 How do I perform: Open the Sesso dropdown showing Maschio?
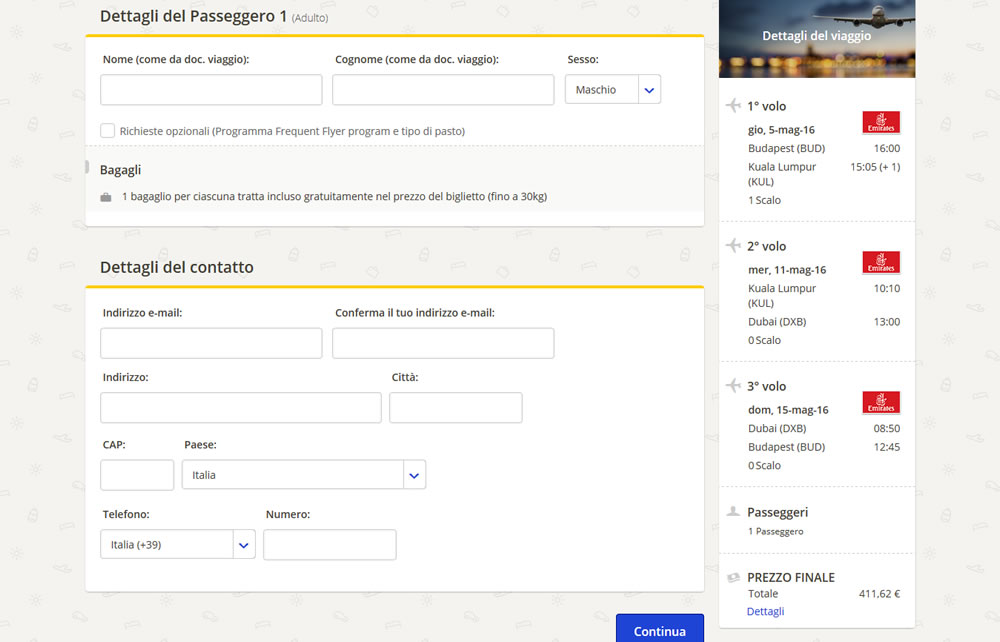click(x=612, y=90)
